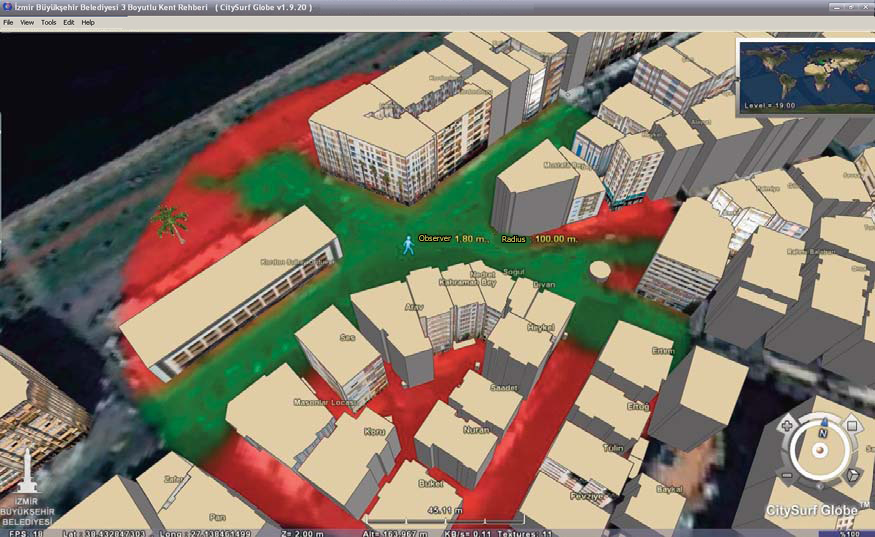
Task: Click the application icon in title bar
Action: coord(7,7)
